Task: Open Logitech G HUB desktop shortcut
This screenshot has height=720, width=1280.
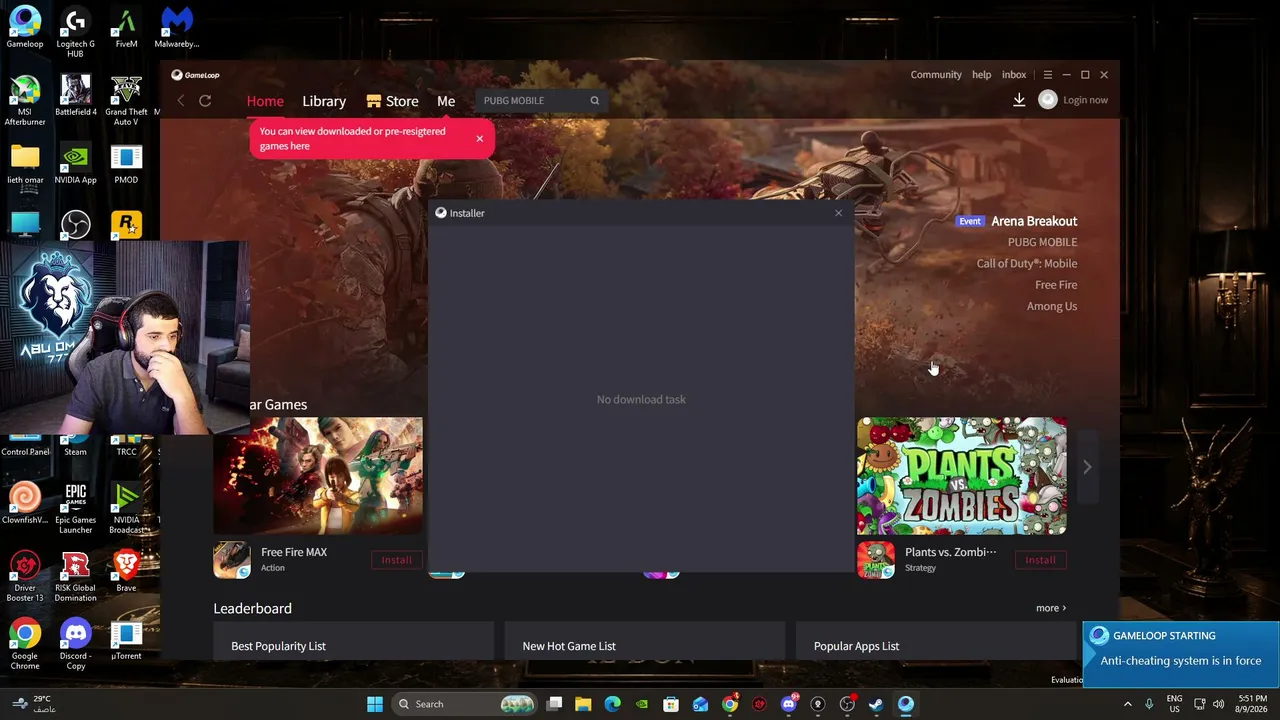Action: (x=75, y=32)
